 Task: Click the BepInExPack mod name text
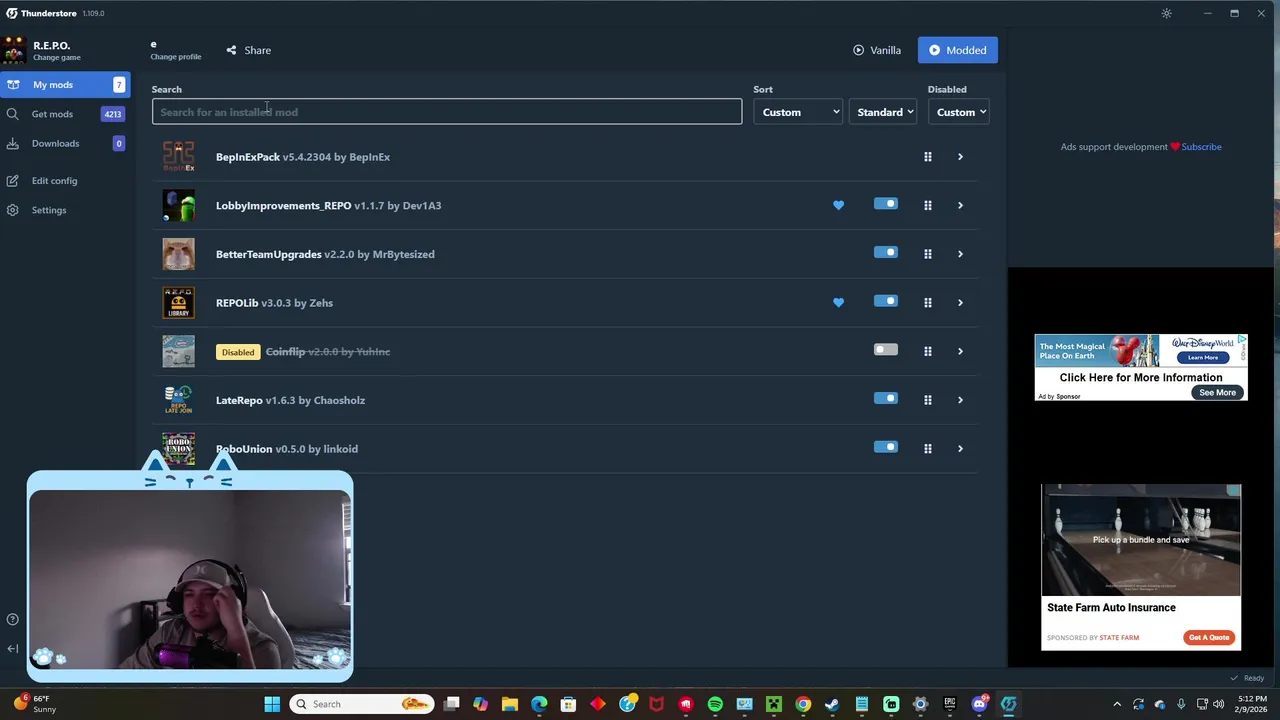point(248,157)
